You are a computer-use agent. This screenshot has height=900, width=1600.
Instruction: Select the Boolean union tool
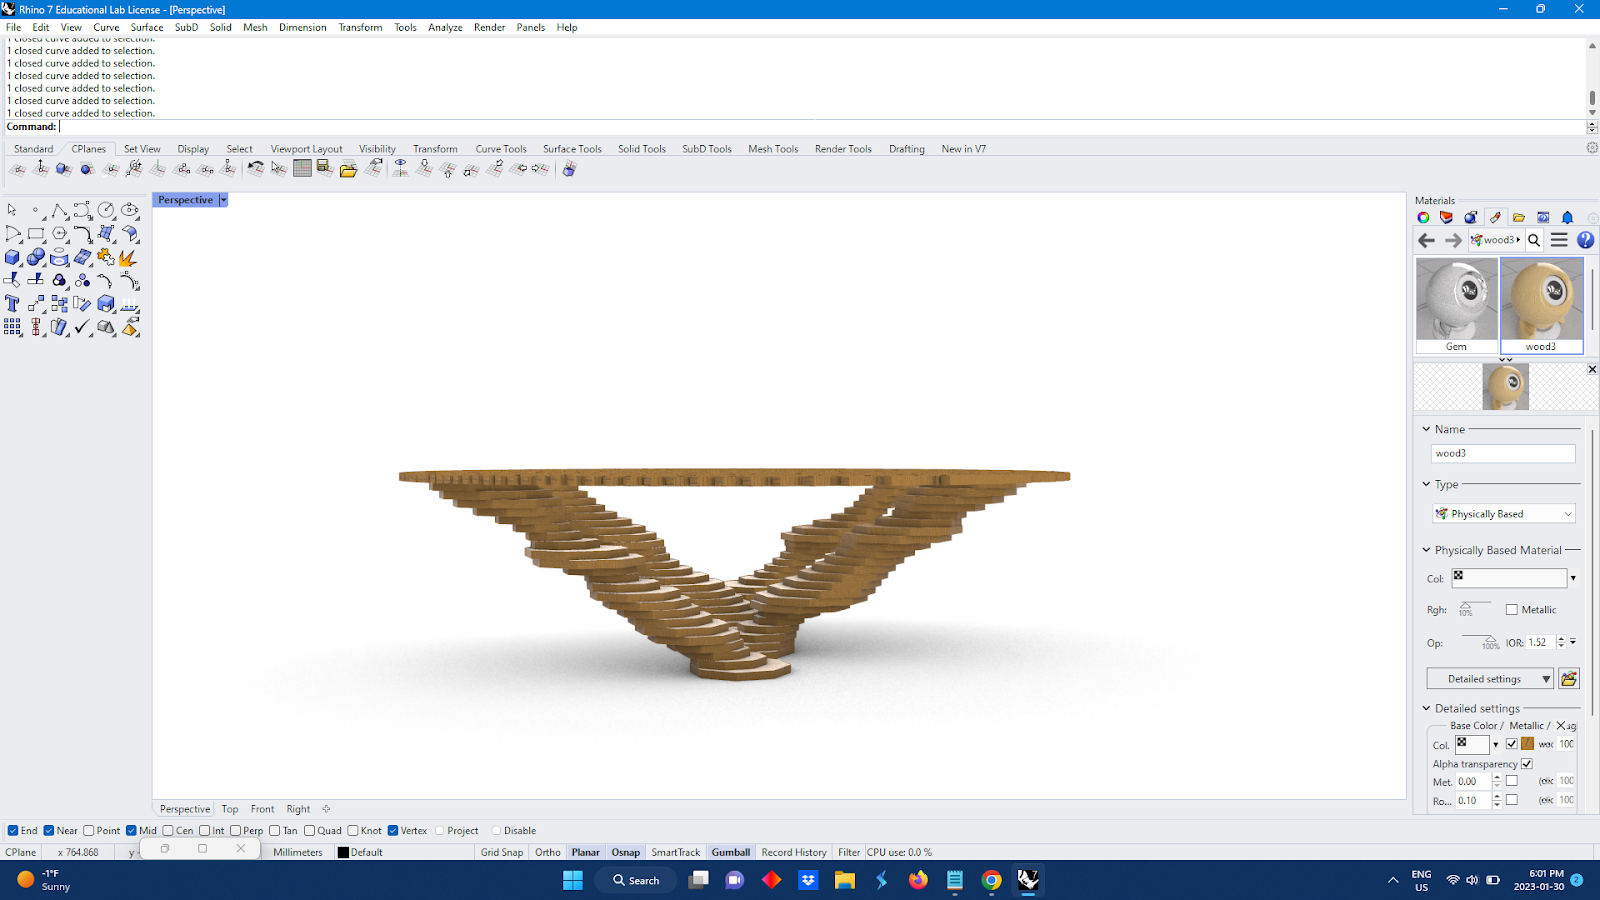36,258
